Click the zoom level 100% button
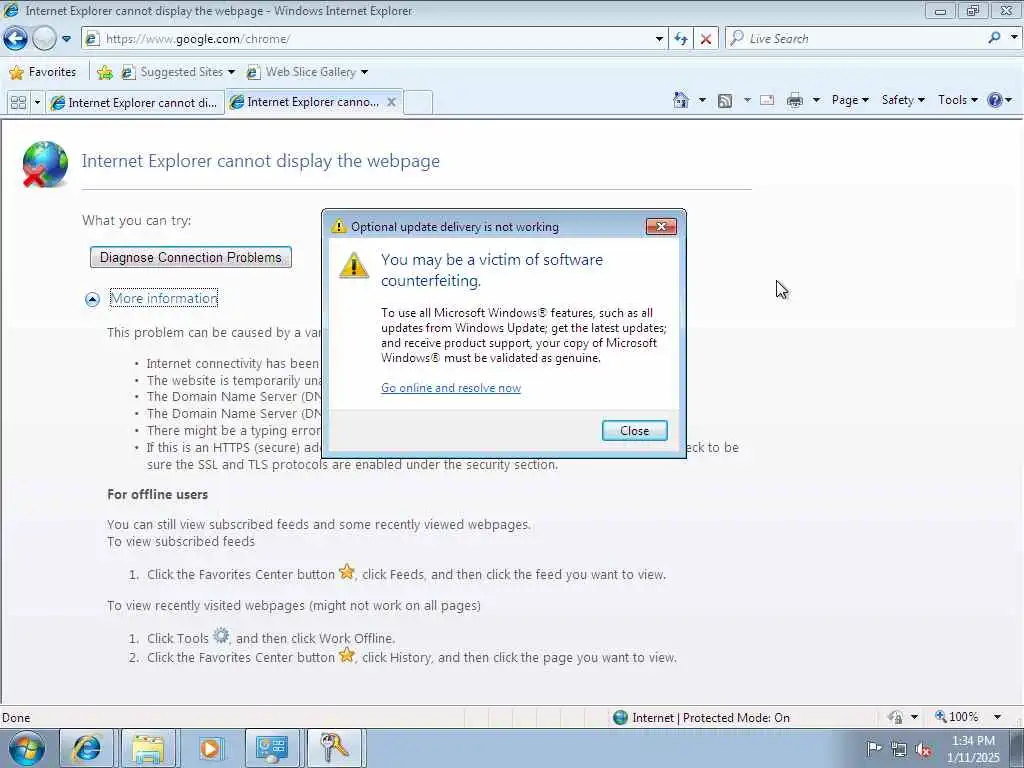 [957, 717]
